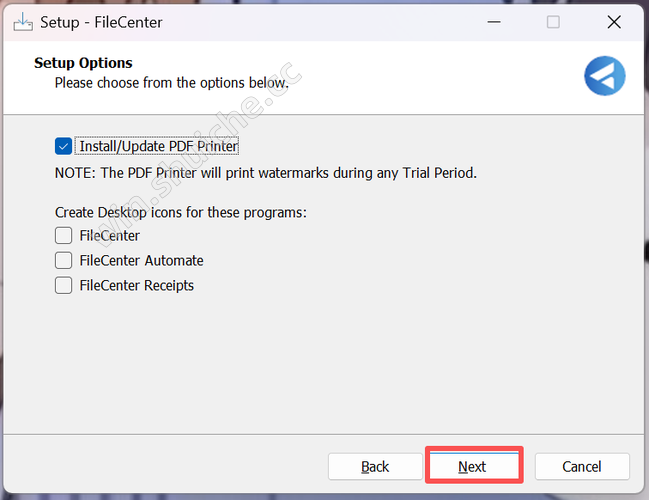Viewport: 649px width, 500px height.
Task: Check the FileCenter Receipts checkbox square
Action: coord(64,285)
